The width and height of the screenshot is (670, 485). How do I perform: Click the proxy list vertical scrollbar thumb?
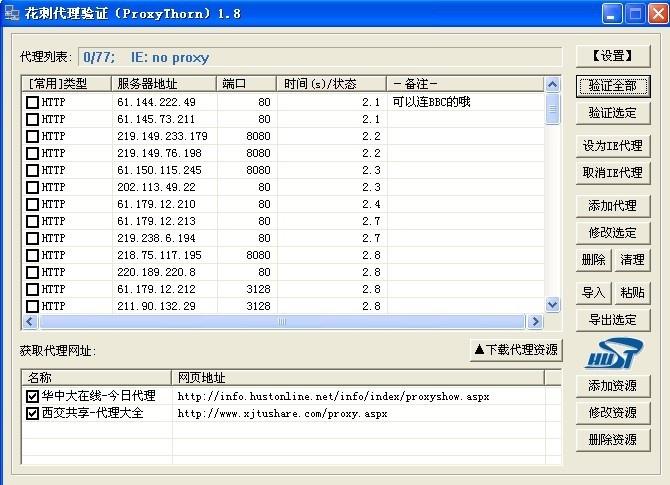click(x=552, y=109)
